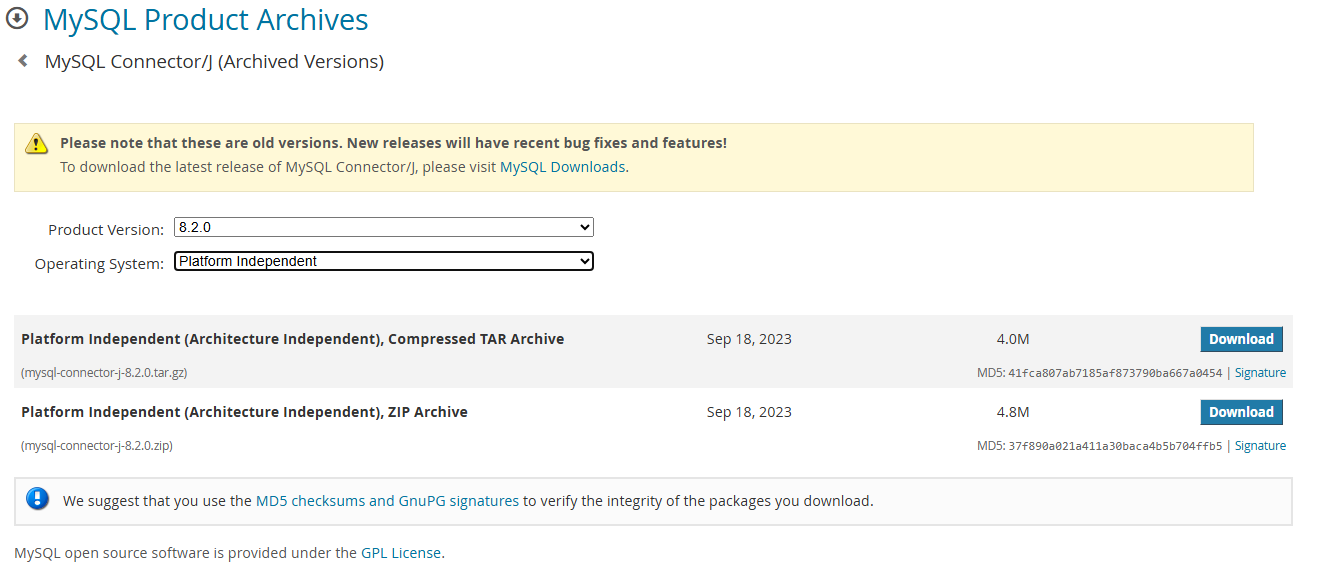Click the back chevron before MySQL Connector/J

point(23,61)
